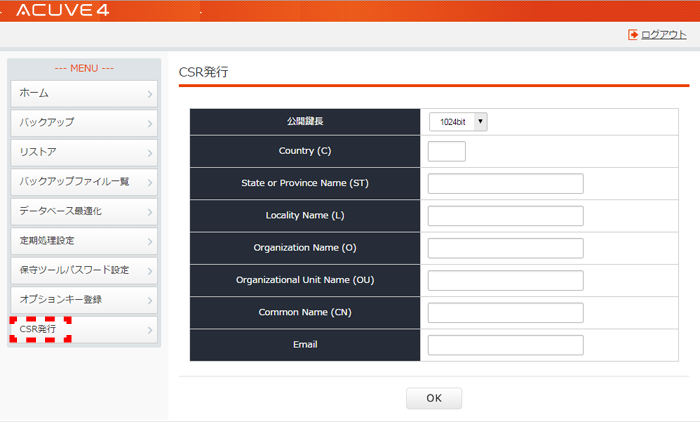Go to the バックアップ menu page
The width and height of the screenshot is (700, 423).
[x=84, y=123]
